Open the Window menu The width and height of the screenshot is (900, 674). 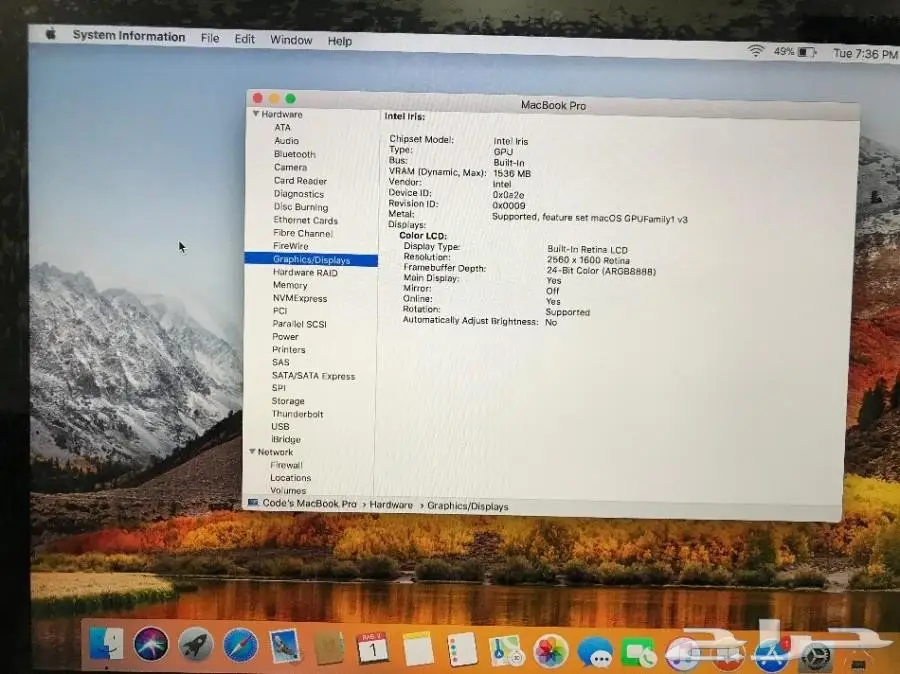coord(291,40)
